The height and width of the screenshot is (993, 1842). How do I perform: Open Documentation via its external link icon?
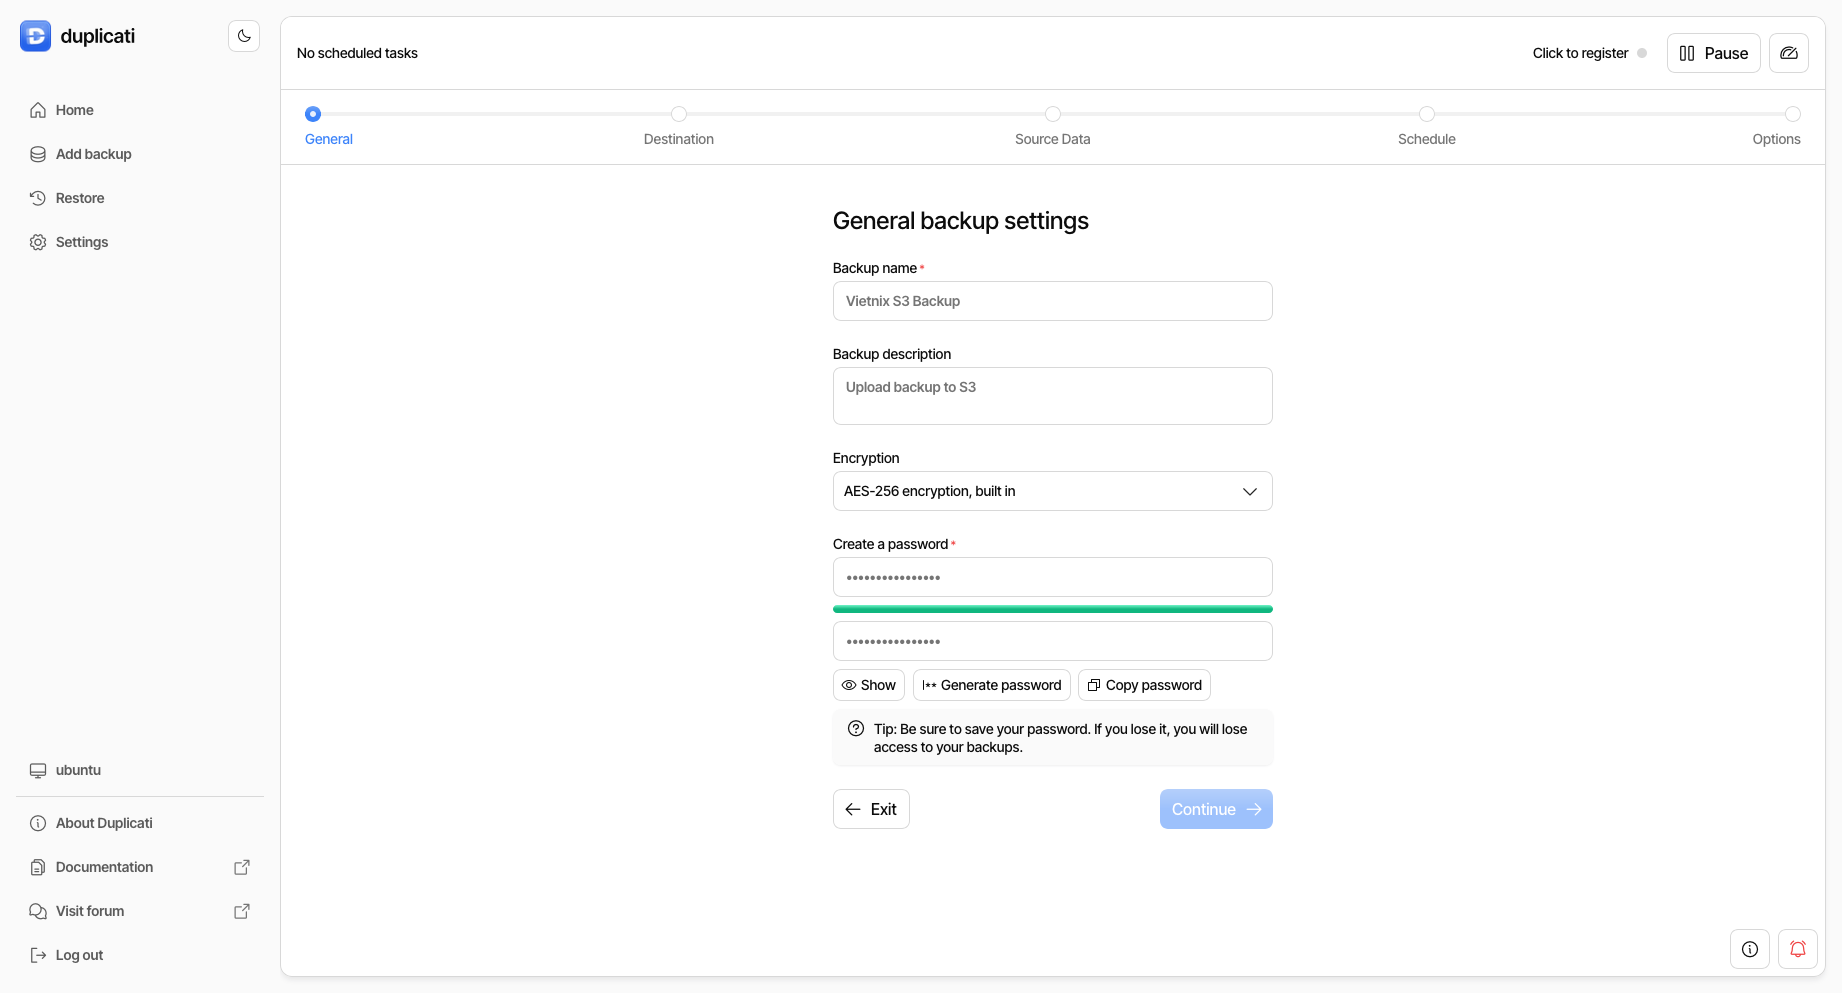point(242,867)
